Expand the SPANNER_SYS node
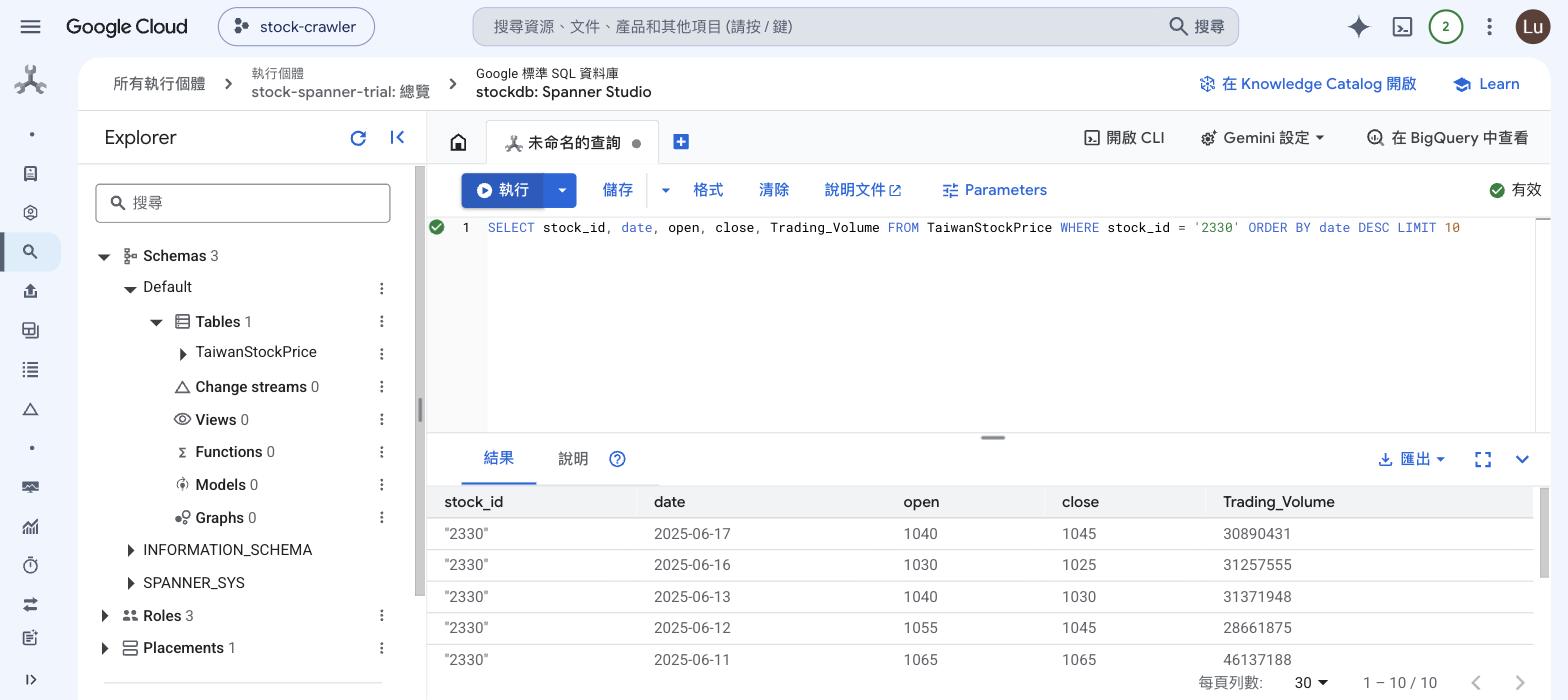Screen dimensions: 1568x700 point(130,583)
